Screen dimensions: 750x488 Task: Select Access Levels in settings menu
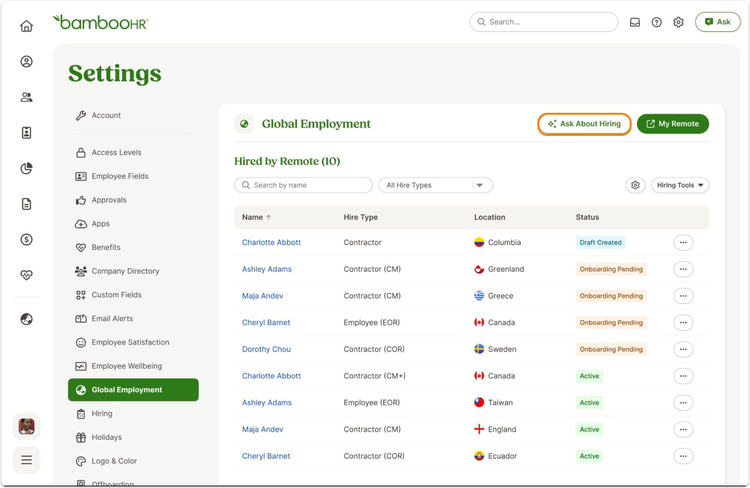point(116,153)
